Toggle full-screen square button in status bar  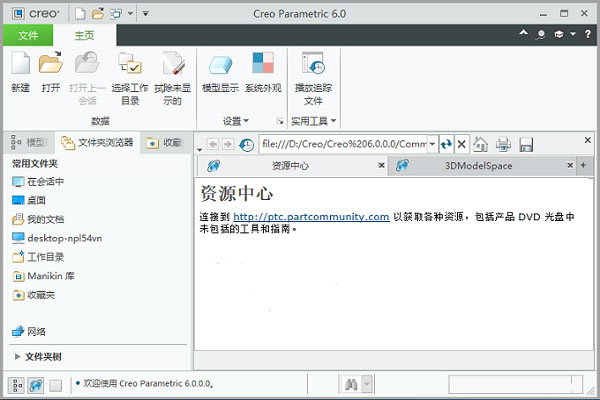pyautogui.click(x=55, y=384)
